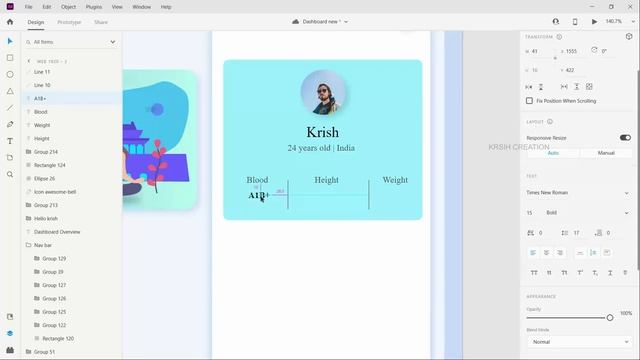Viewport: 640px width, 360px height.
Task: Open the Bold font weight dropdown
Action: (587, 213)
